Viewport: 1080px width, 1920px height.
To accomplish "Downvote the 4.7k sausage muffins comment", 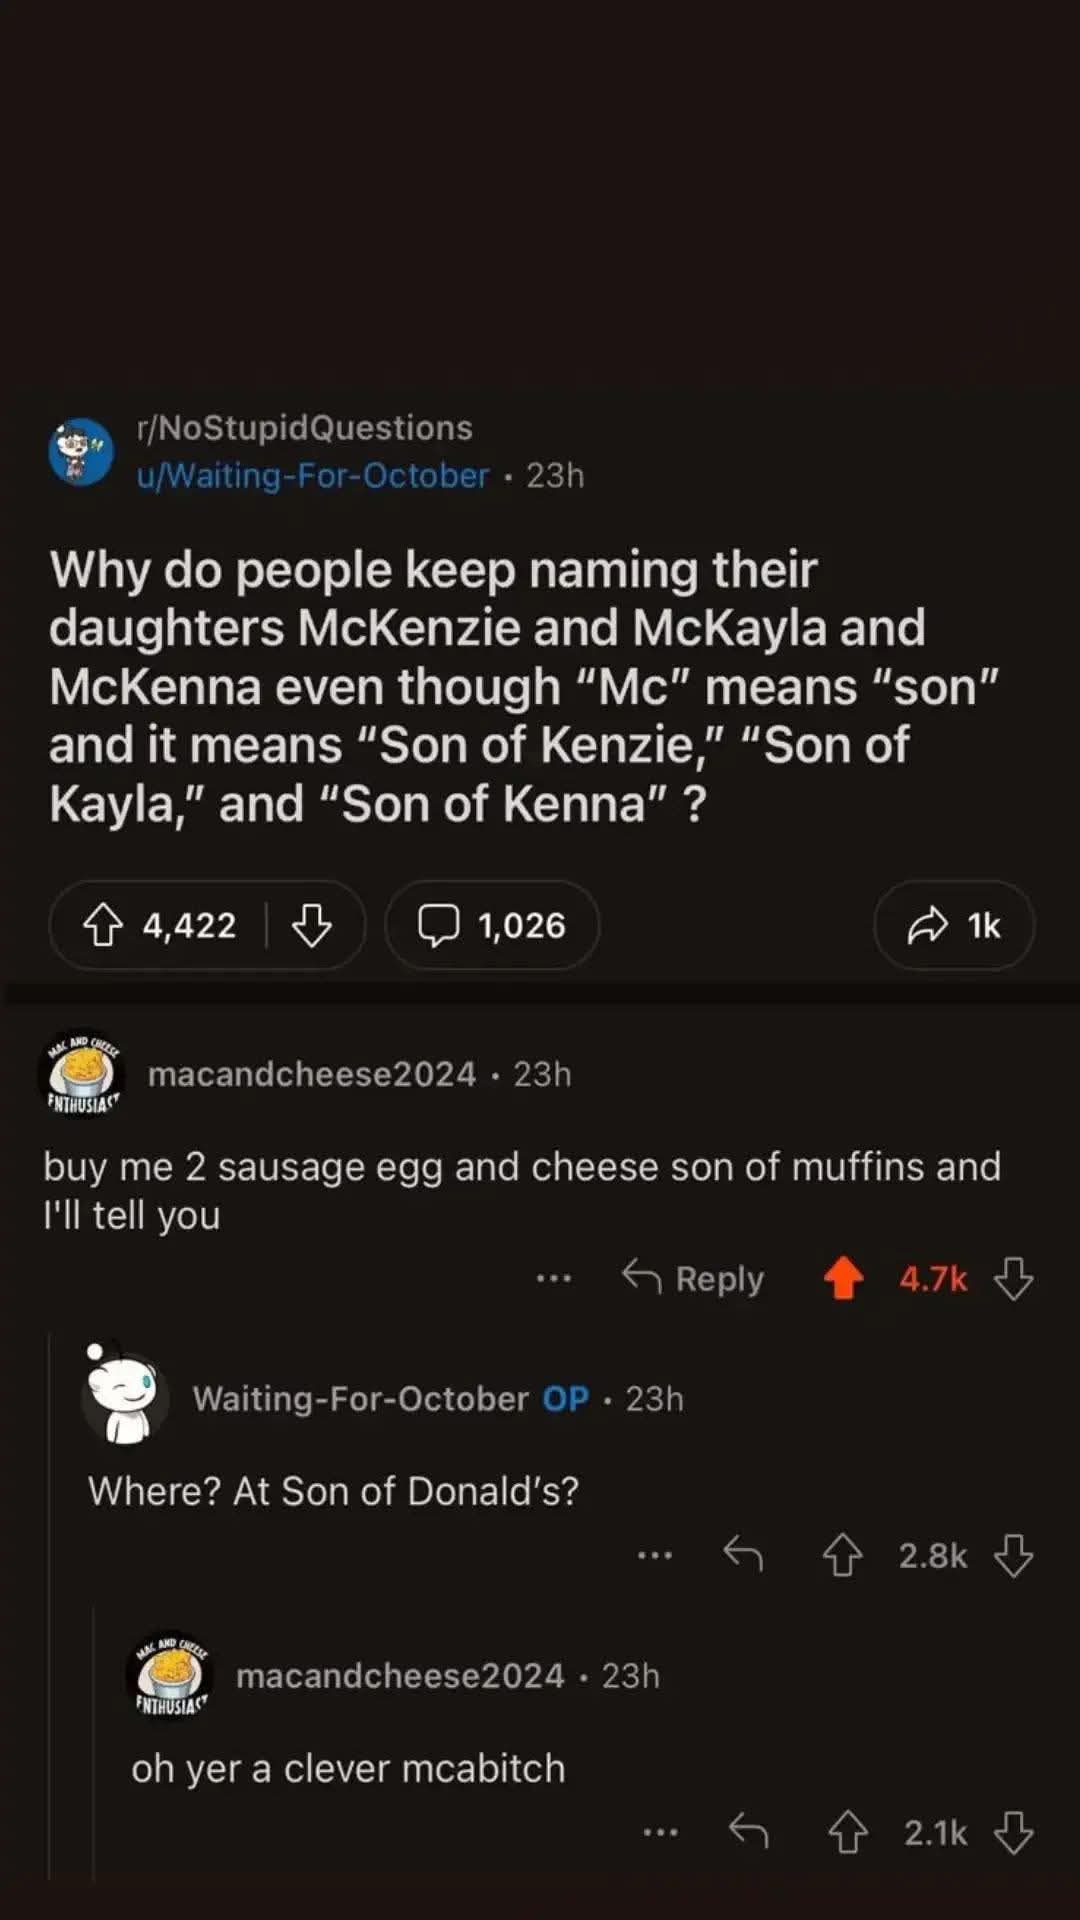I will tap(1014, 1278).
